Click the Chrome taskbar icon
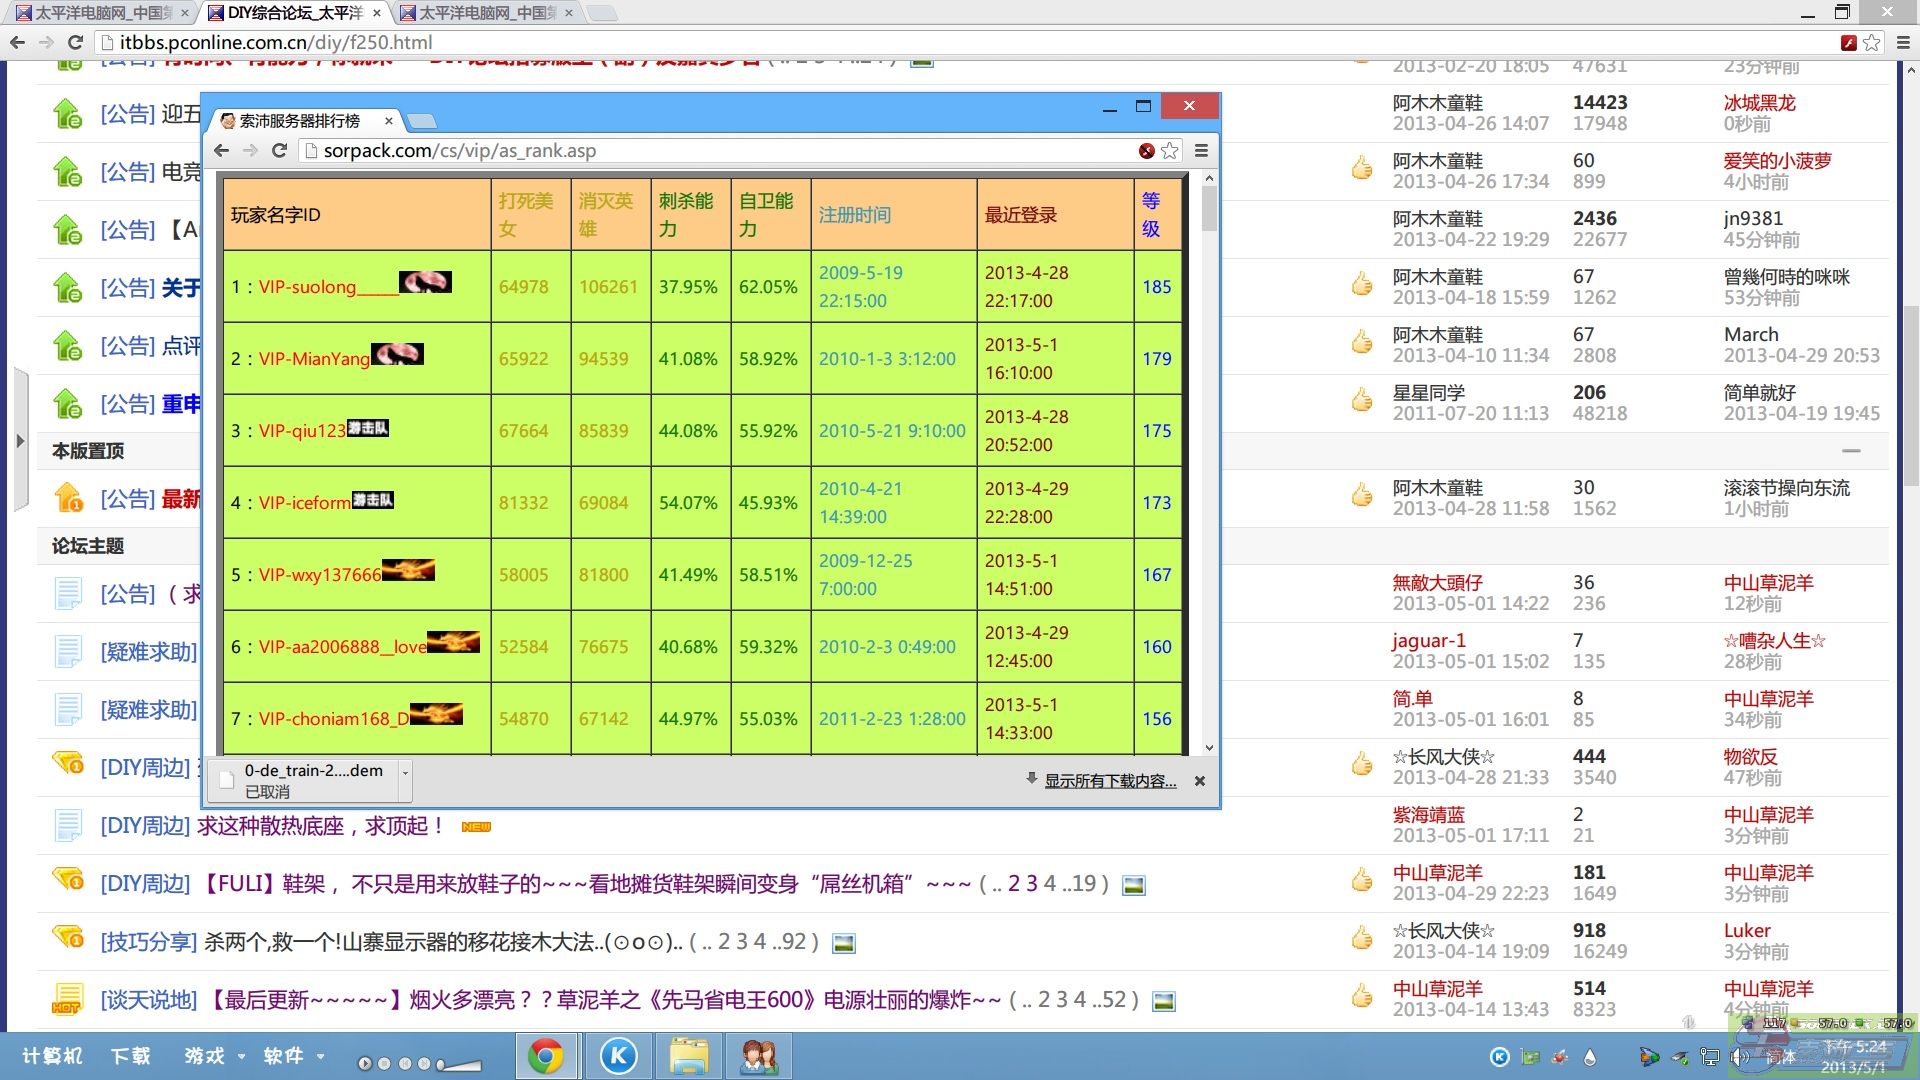Screen dimensions: 1920x1080 [546, 1056]
